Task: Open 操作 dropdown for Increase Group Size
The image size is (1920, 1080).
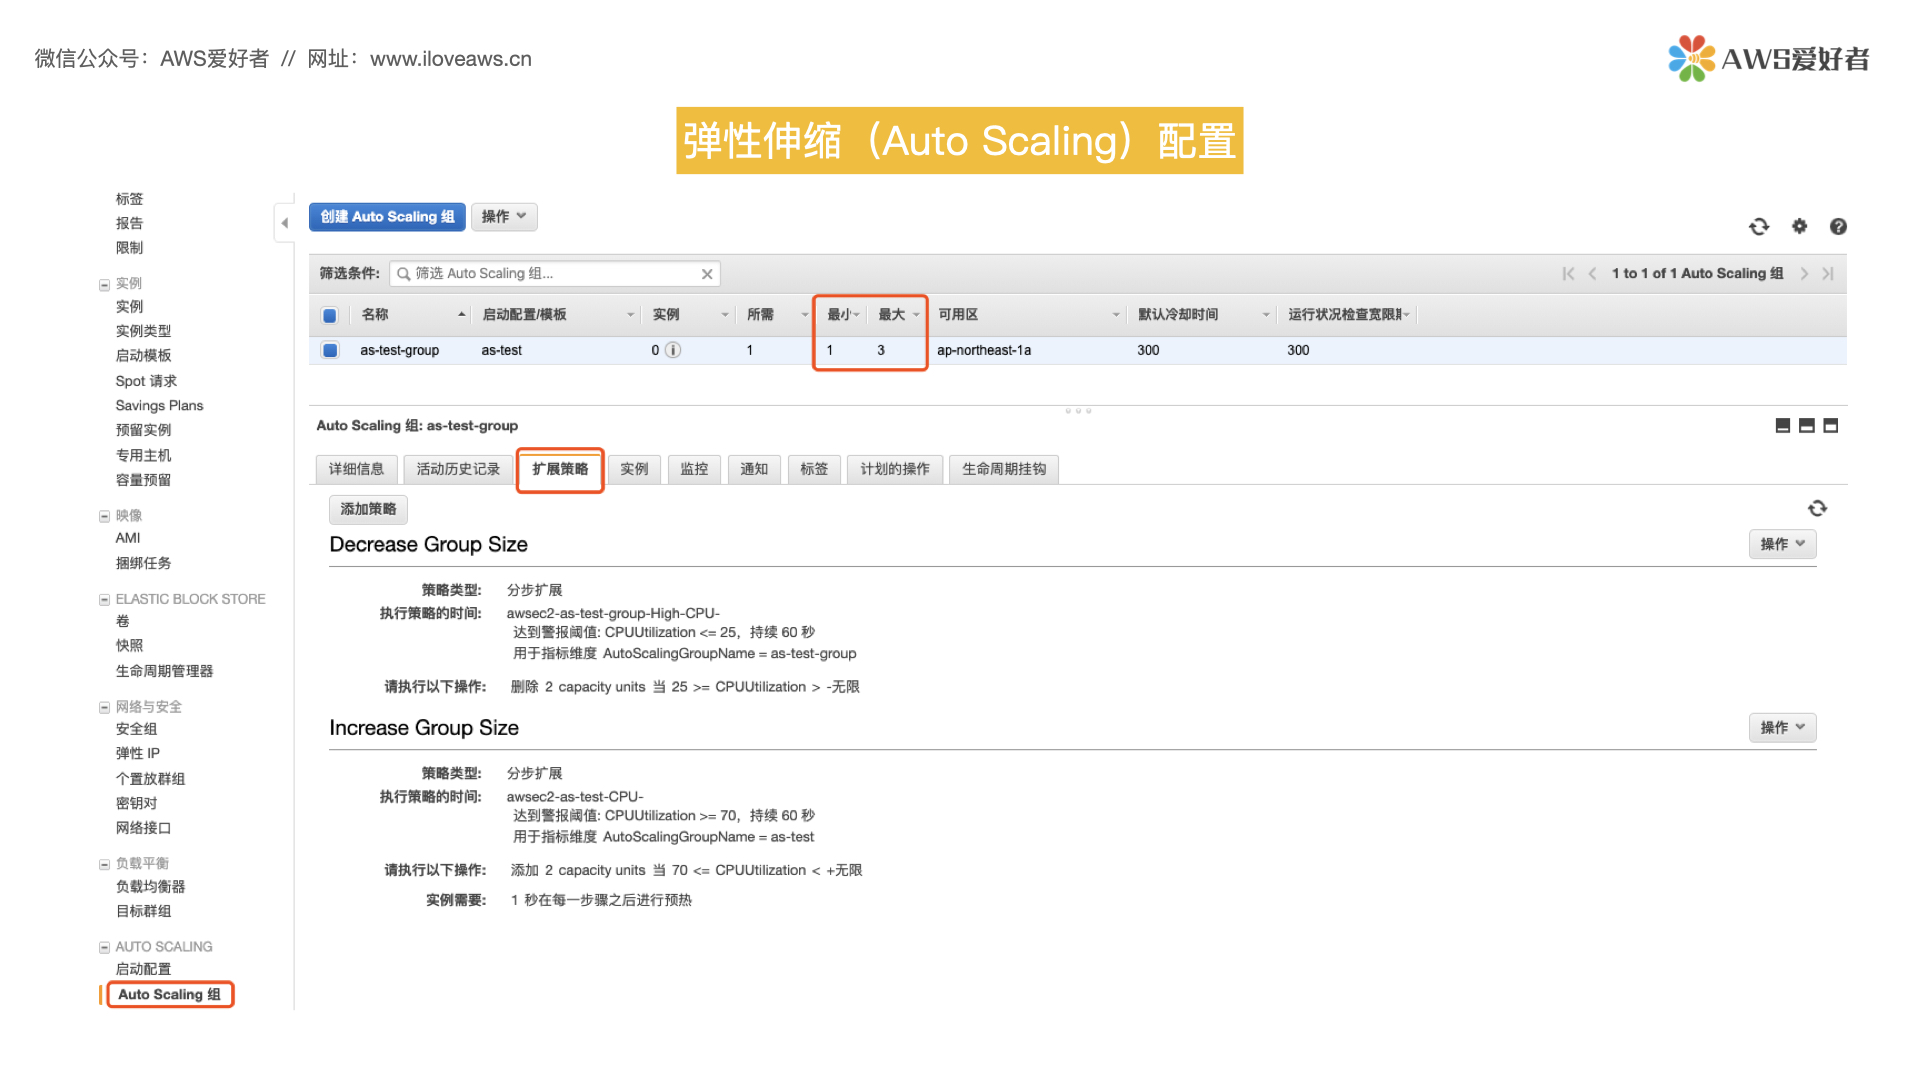Action: coord(1782,728)
